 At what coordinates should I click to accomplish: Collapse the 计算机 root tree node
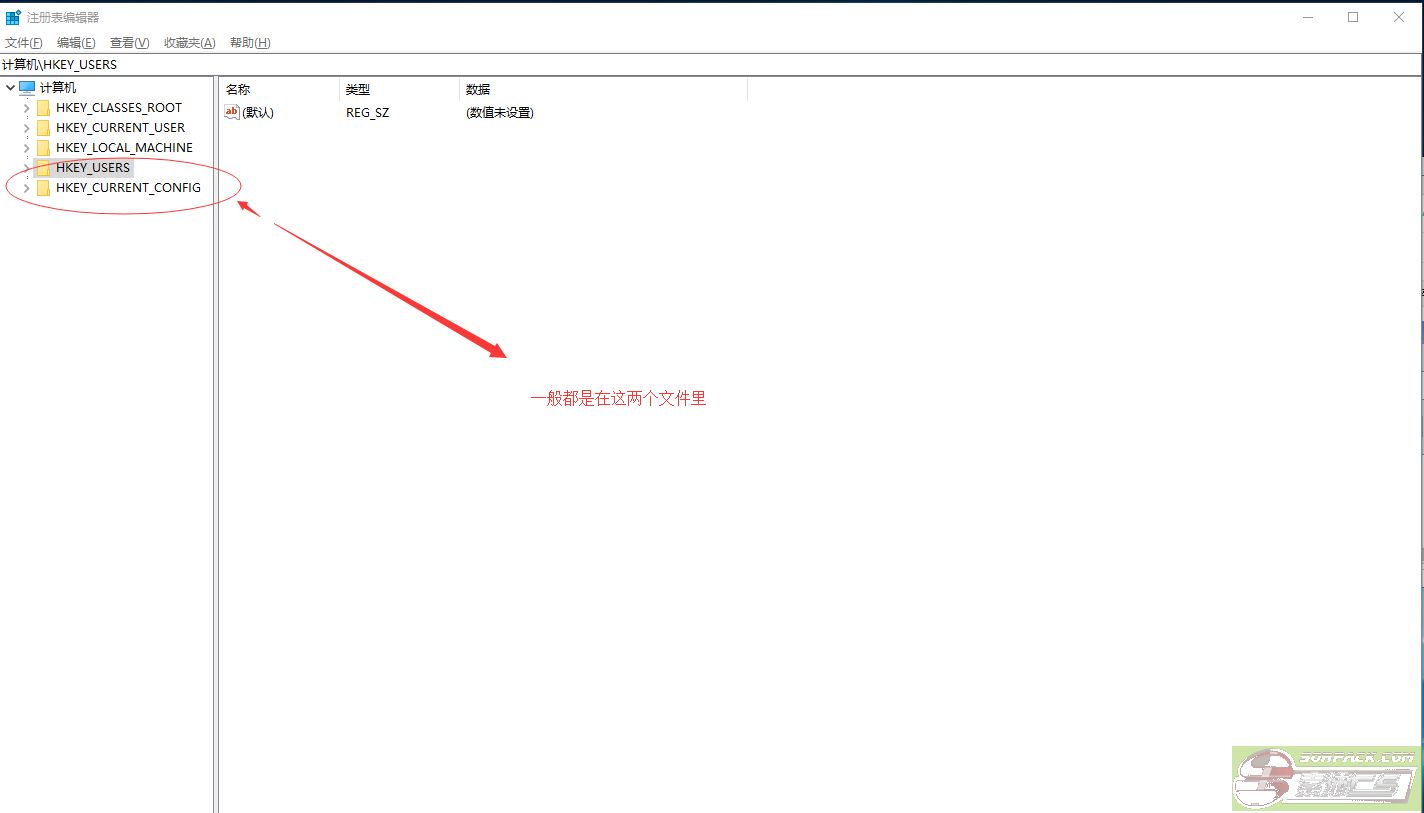pyautogui.click(x=10, y=88)
